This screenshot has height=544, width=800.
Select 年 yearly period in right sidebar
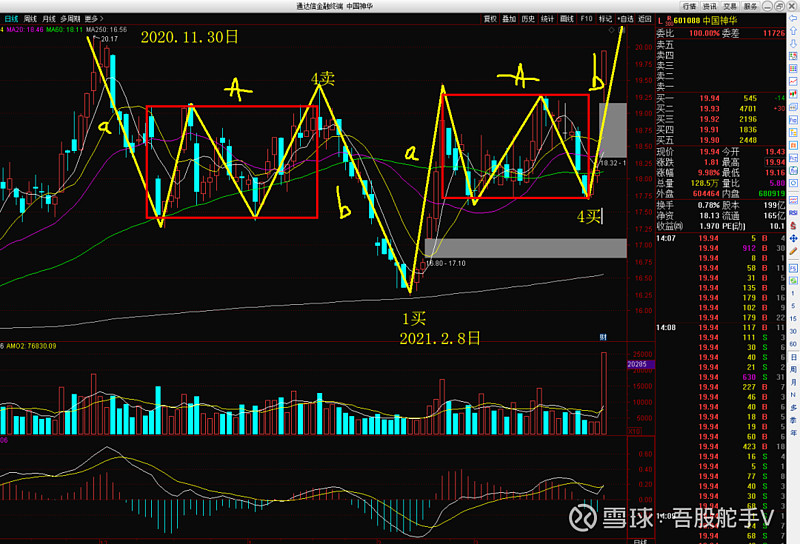click(x=793, y=432)
